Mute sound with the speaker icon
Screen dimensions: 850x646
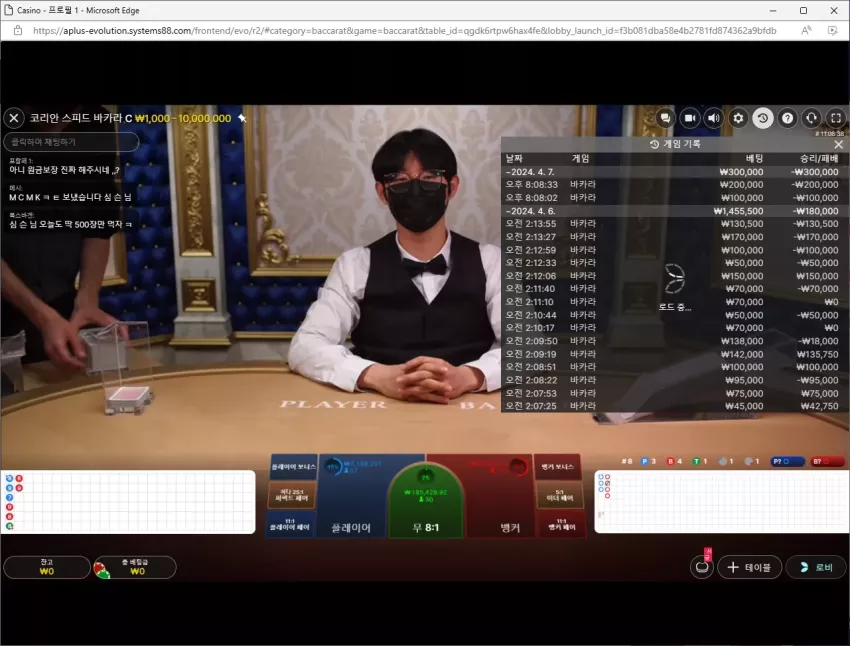pos(714,118)
